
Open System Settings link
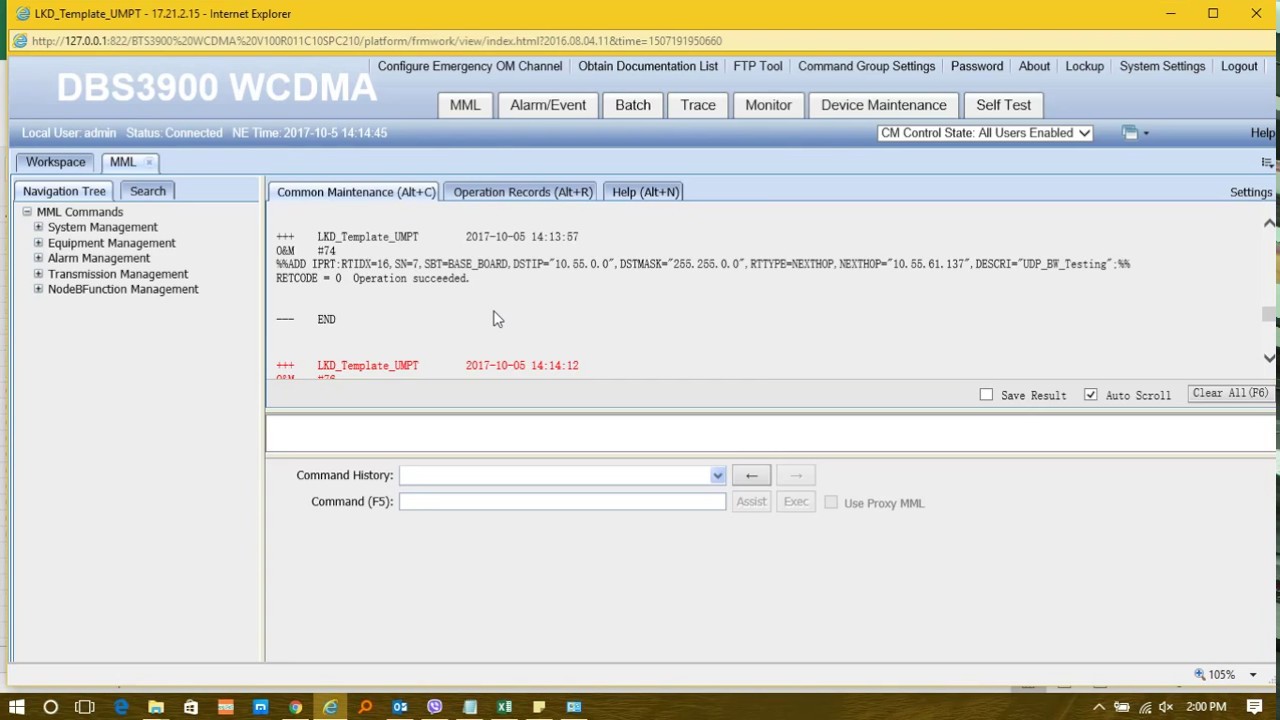tap(1162, 66)
